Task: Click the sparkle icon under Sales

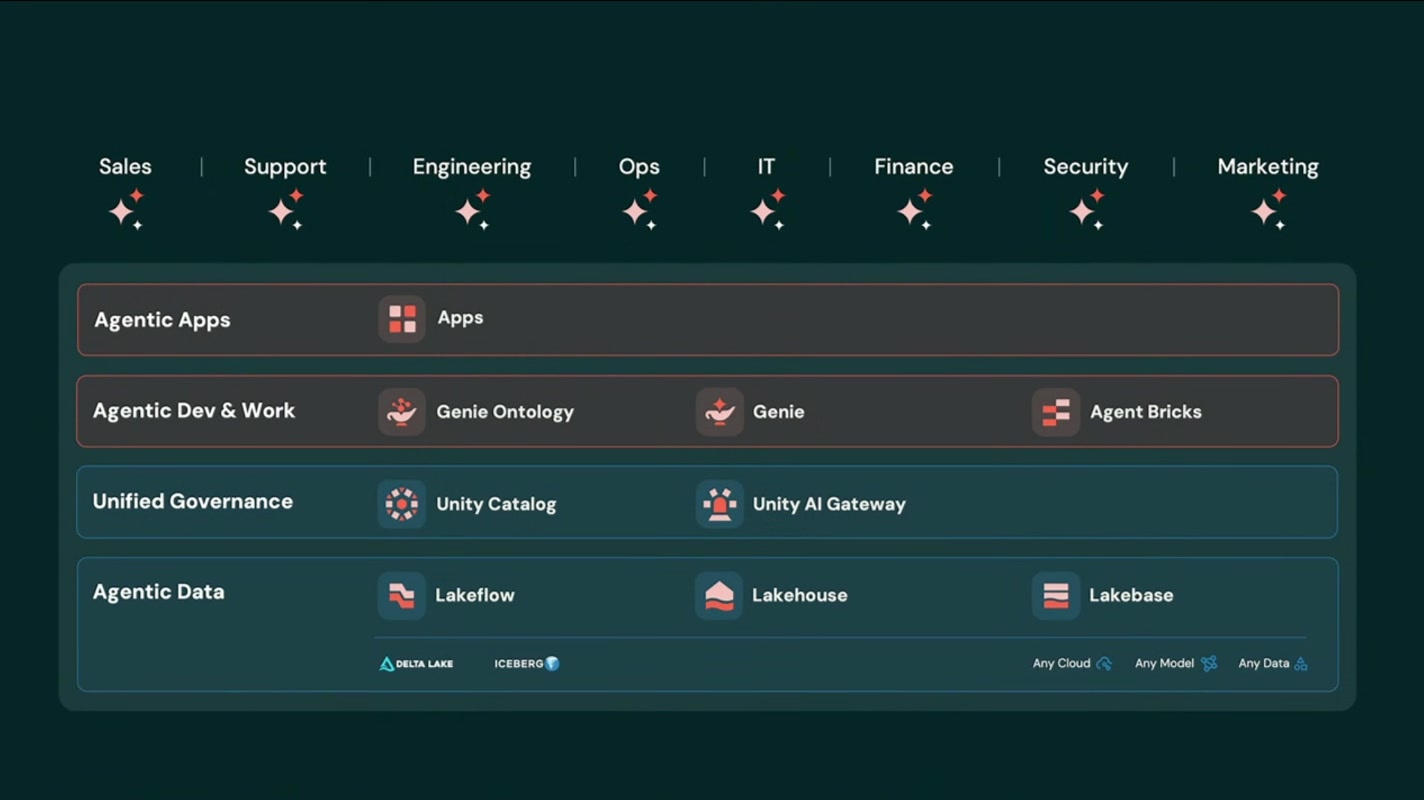Action: (x=127, y=209)
